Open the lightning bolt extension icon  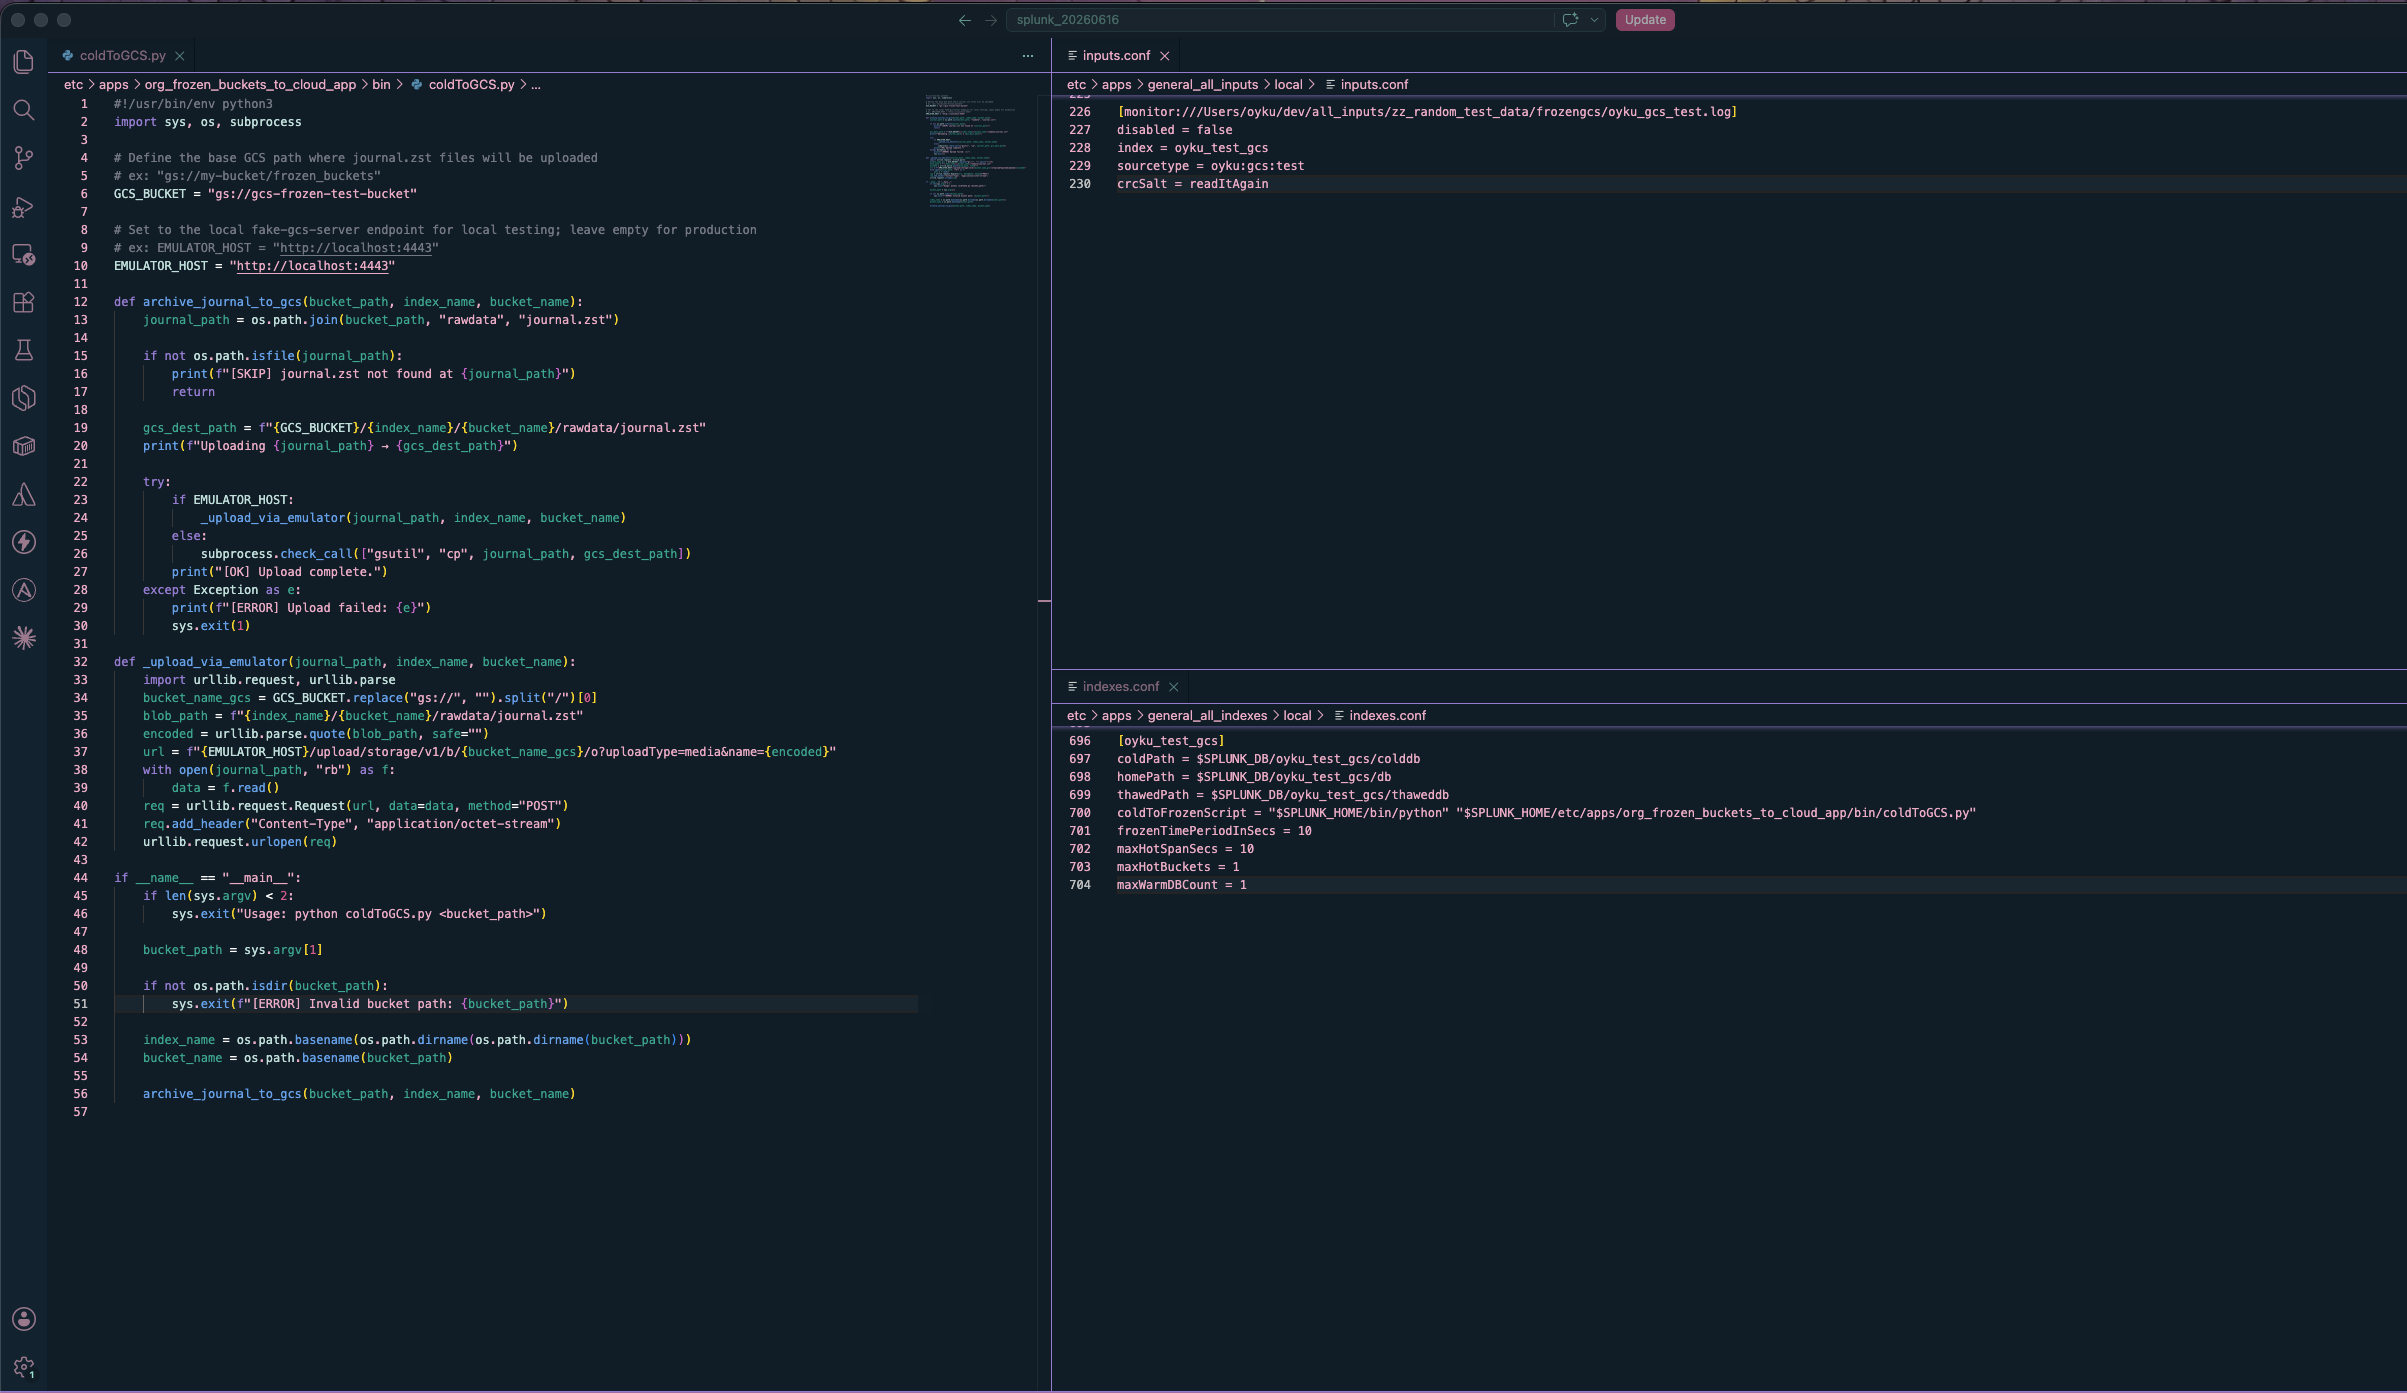coord(24,542)
